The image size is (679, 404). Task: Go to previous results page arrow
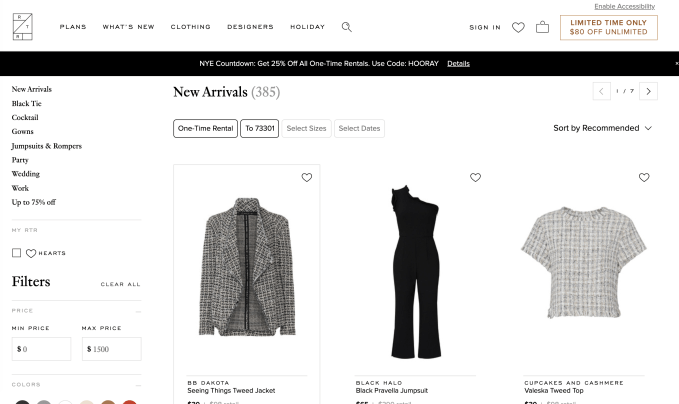click(601, 91)
